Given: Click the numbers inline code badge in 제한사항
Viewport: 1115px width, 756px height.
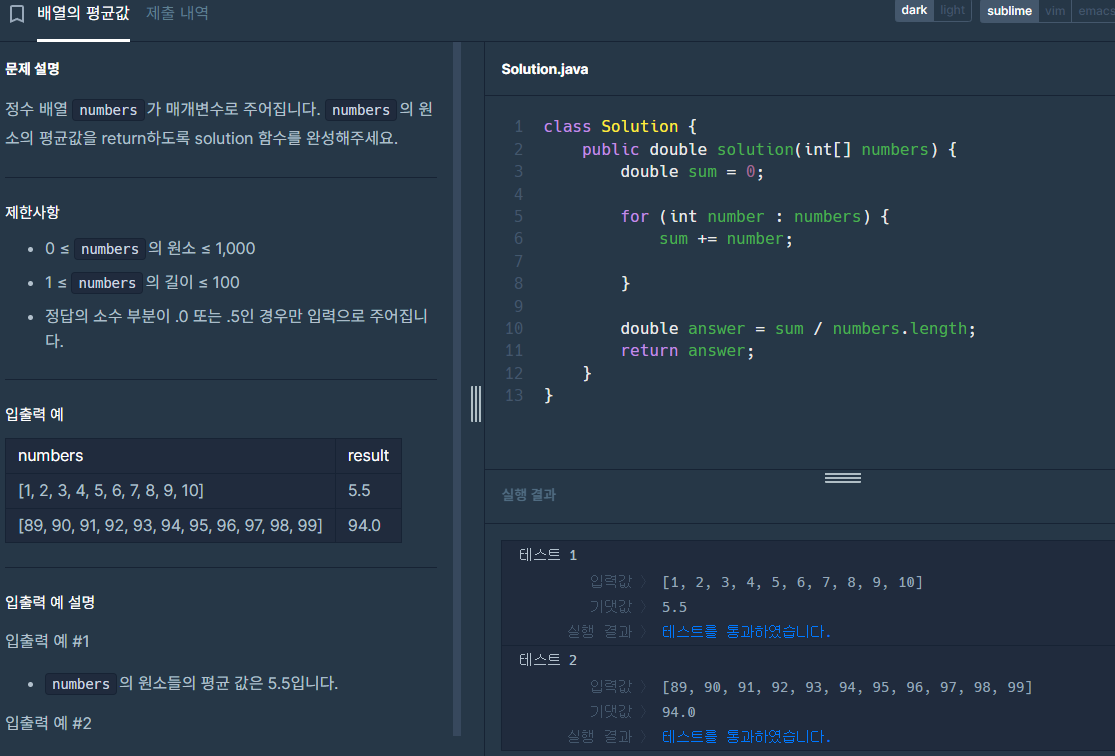Looking at the screenshot, I should tap(107, 249).
